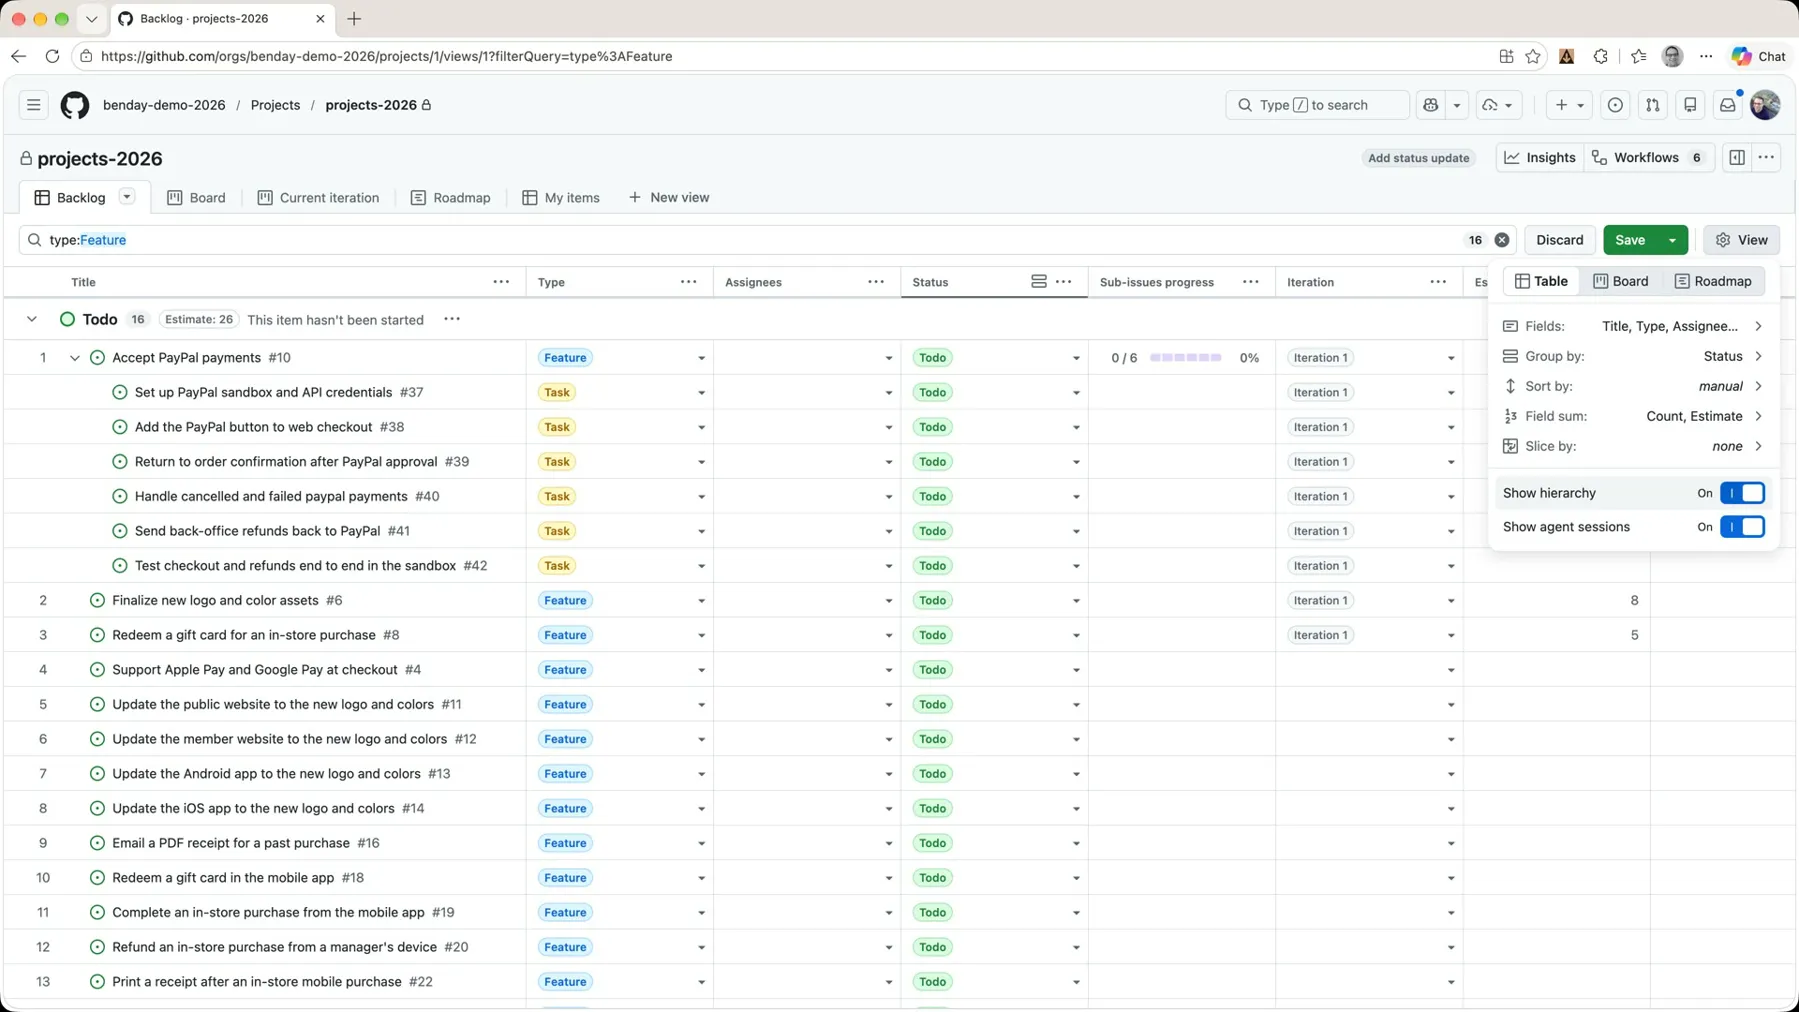Open Save button dropdown arrow
The width and height of the screenshot is (1799, 1012).
(x=1672, y=240)
